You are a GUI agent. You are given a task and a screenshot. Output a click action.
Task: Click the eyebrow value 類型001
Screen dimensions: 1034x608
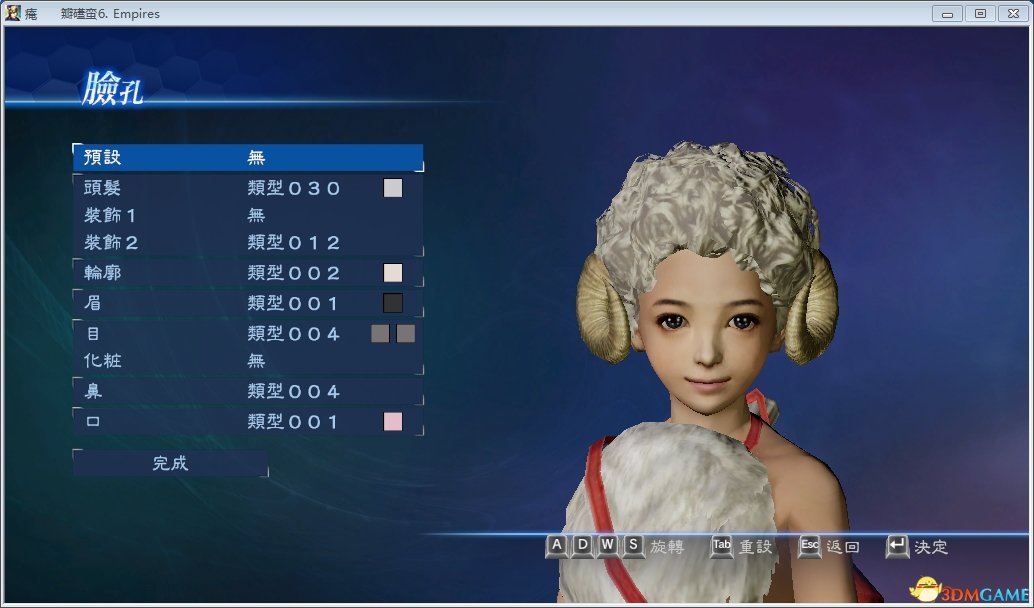click(x=294, y=303)
